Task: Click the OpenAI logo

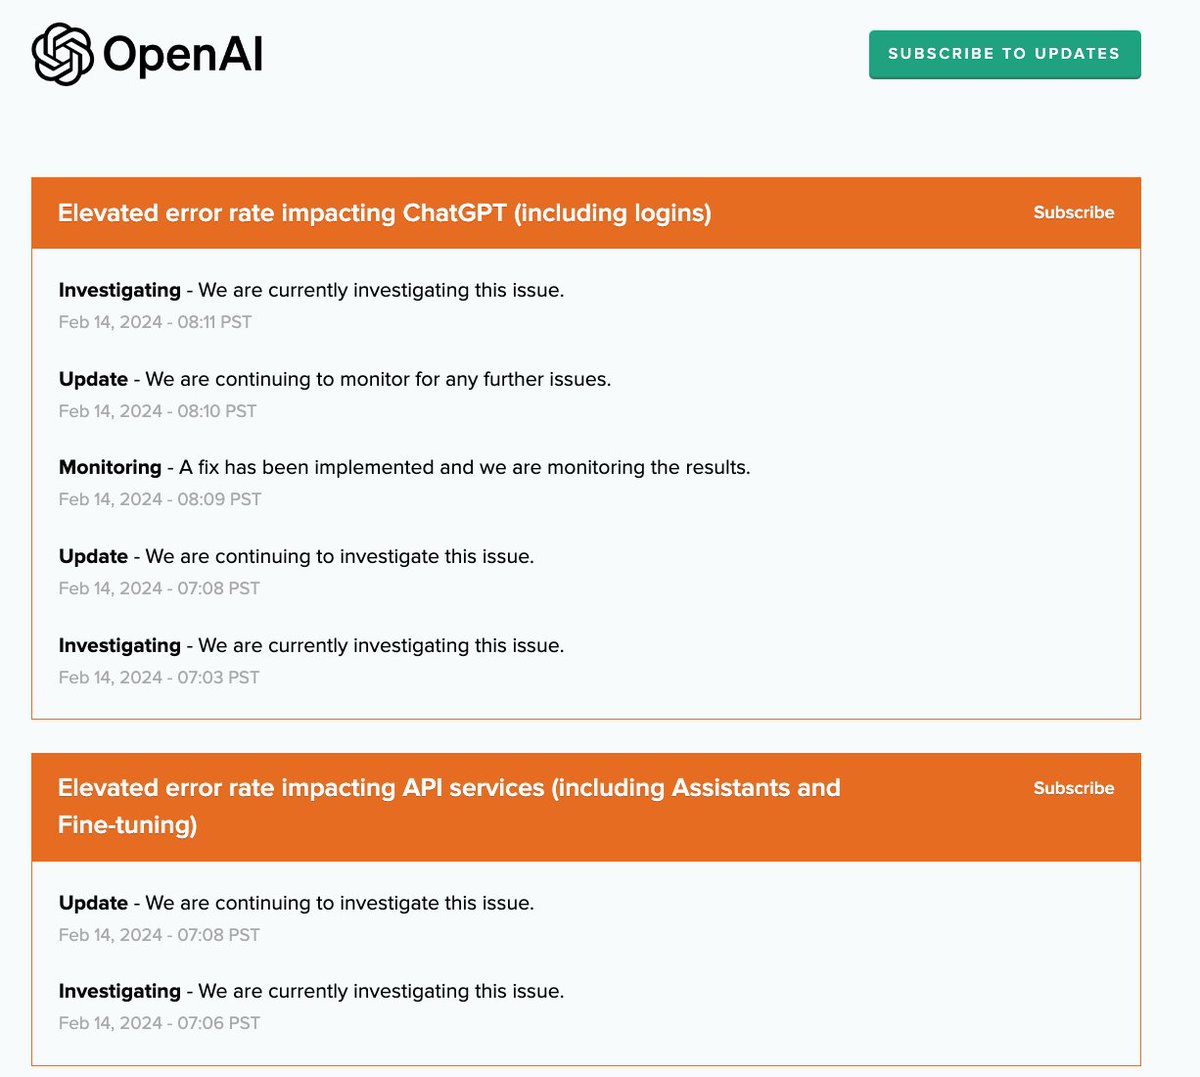Action: [x=148, y=54]
